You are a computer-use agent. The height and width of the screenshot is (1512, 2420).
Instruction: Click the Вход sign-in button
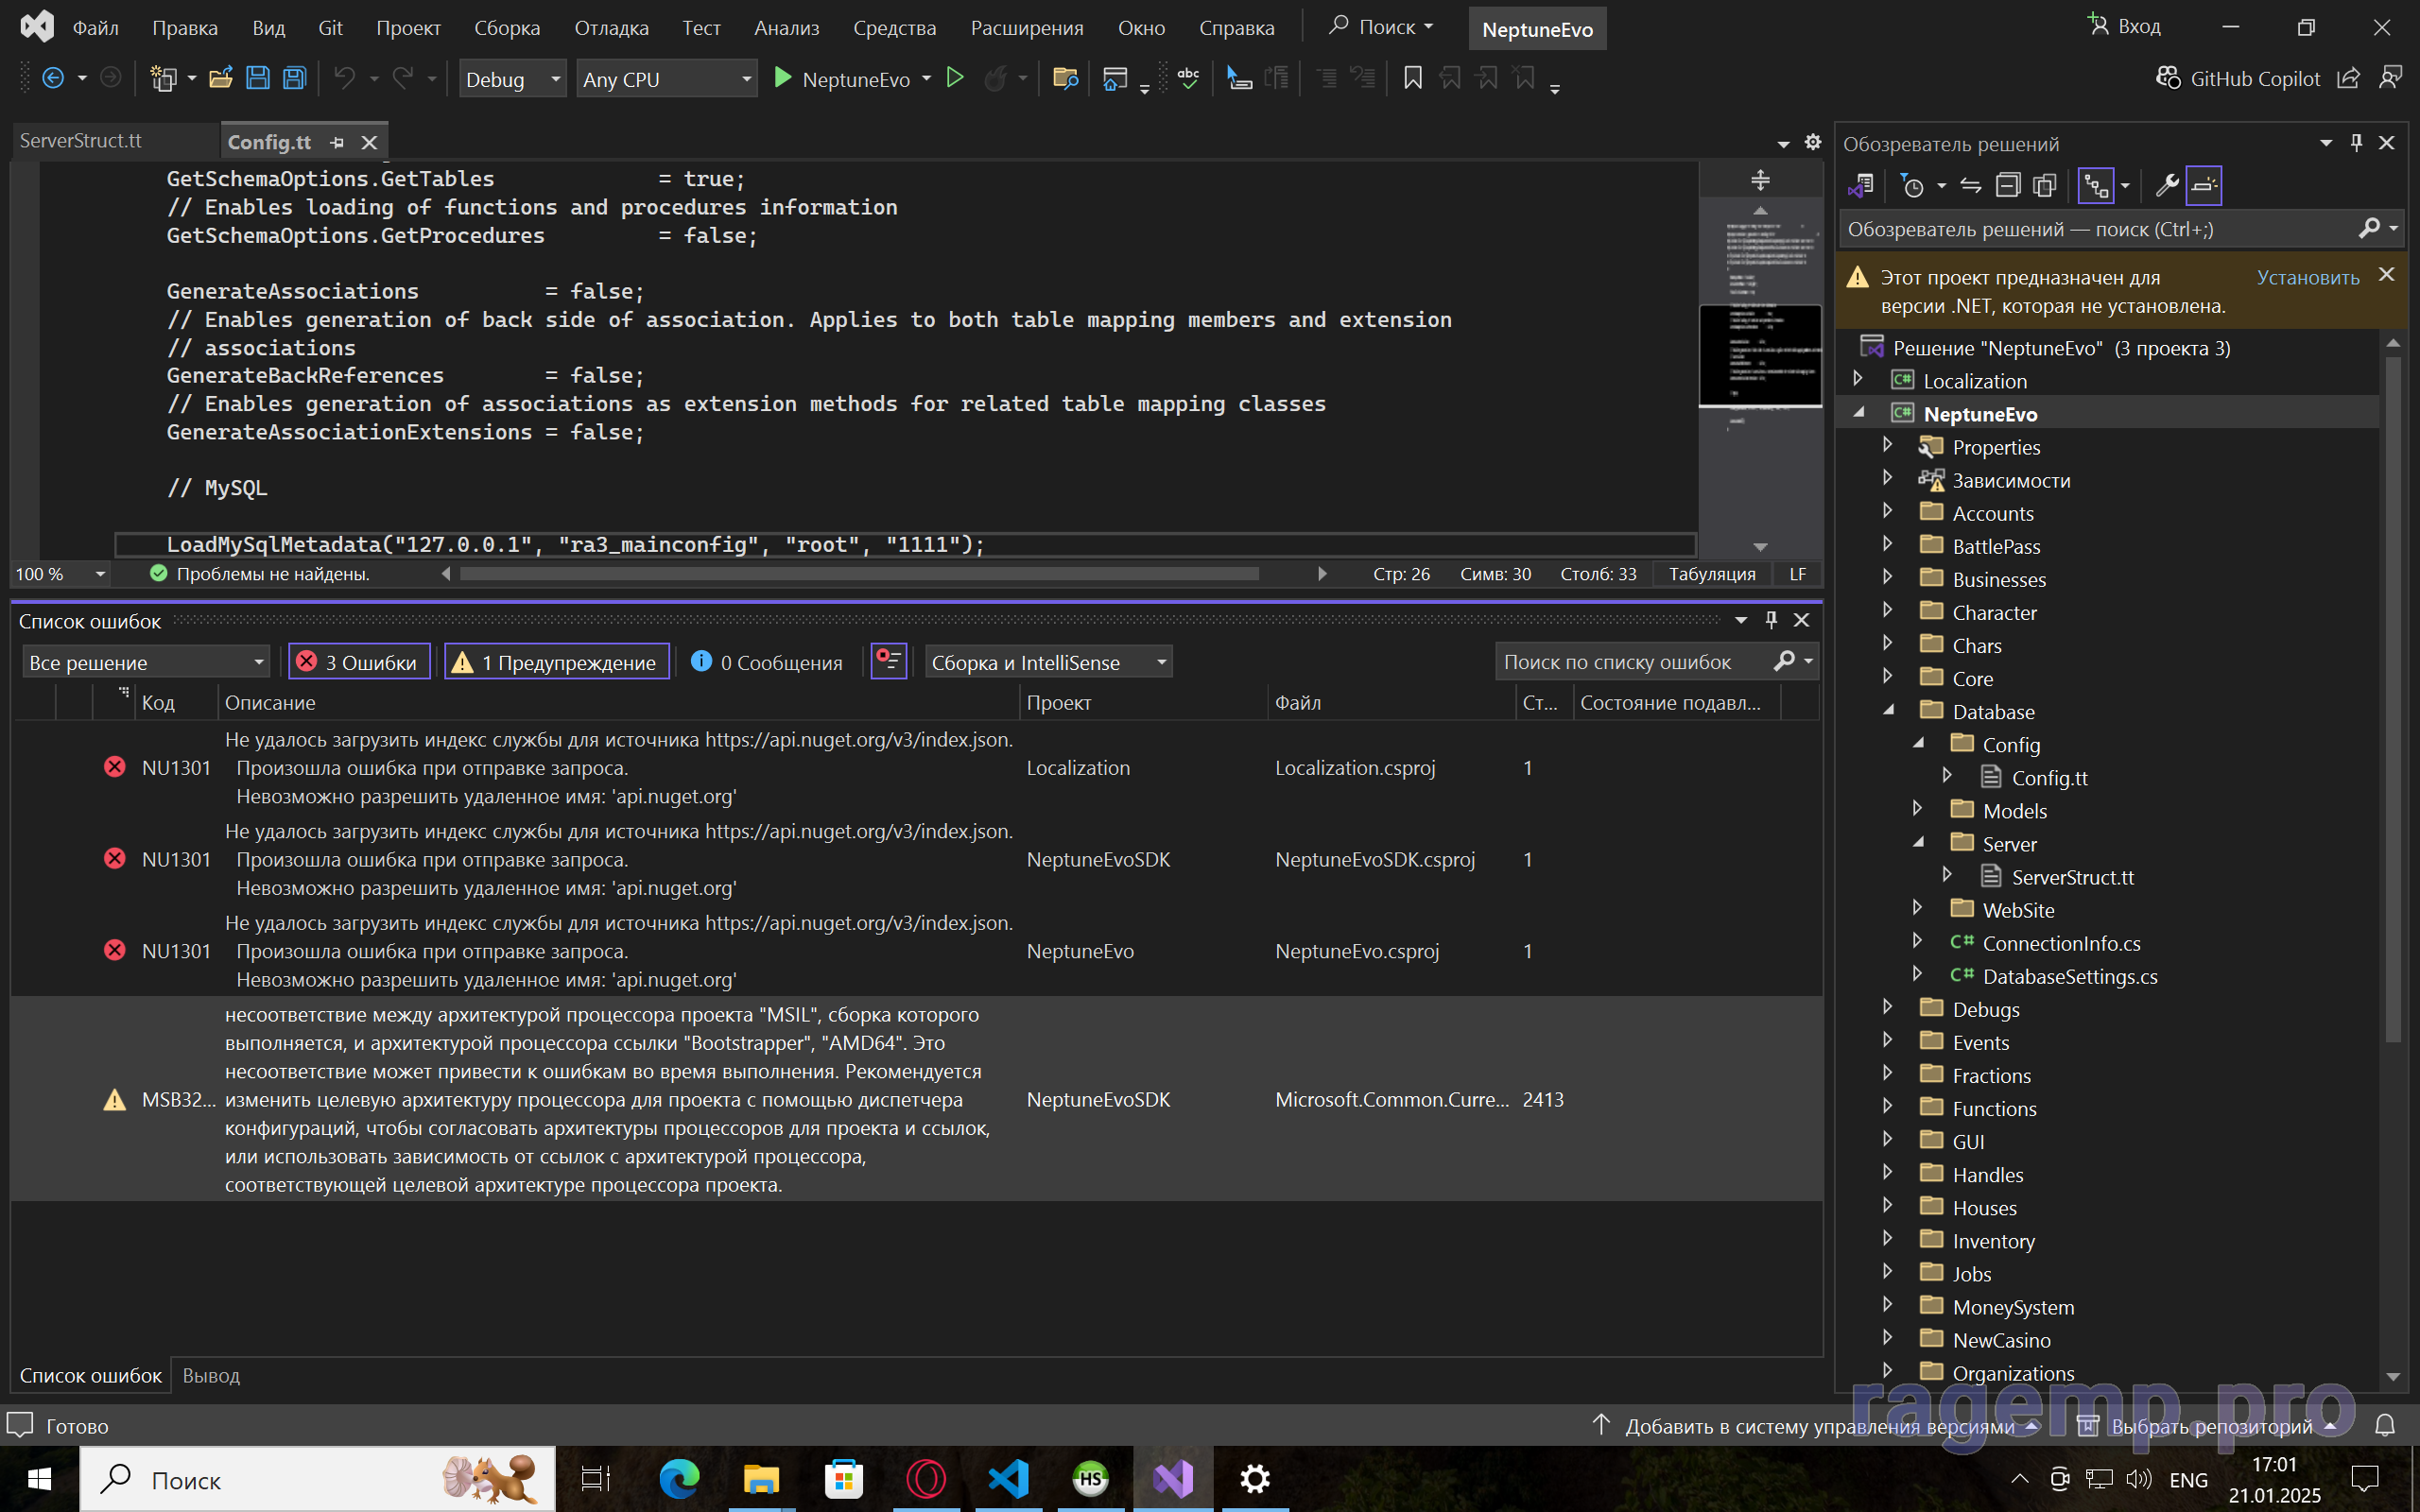tap(2124, 26)
